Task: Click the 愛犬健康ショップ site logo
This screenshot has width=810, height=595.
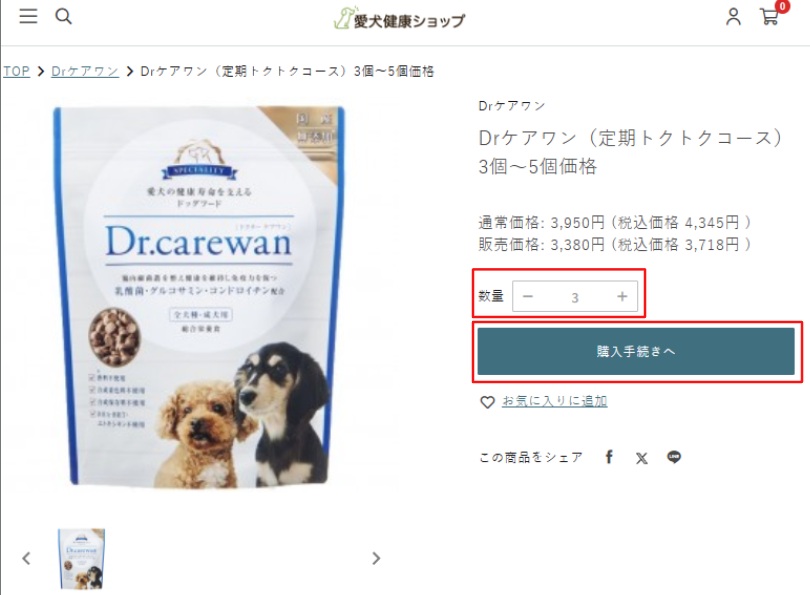Action: [x=399, y=19]
